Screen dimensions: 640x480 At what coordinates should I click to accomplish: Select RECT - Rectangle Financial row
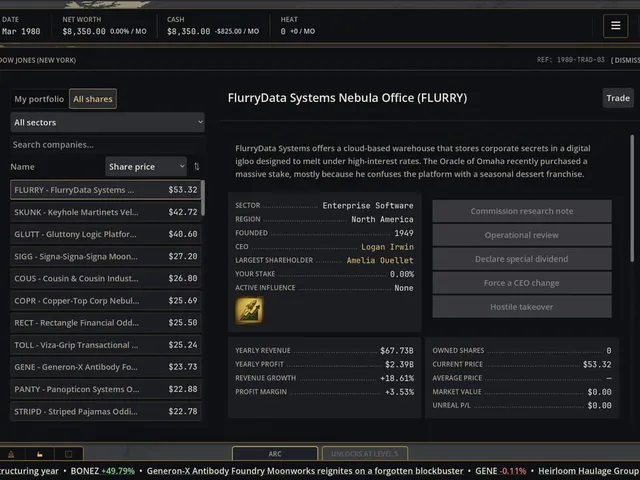coord(106,322)
